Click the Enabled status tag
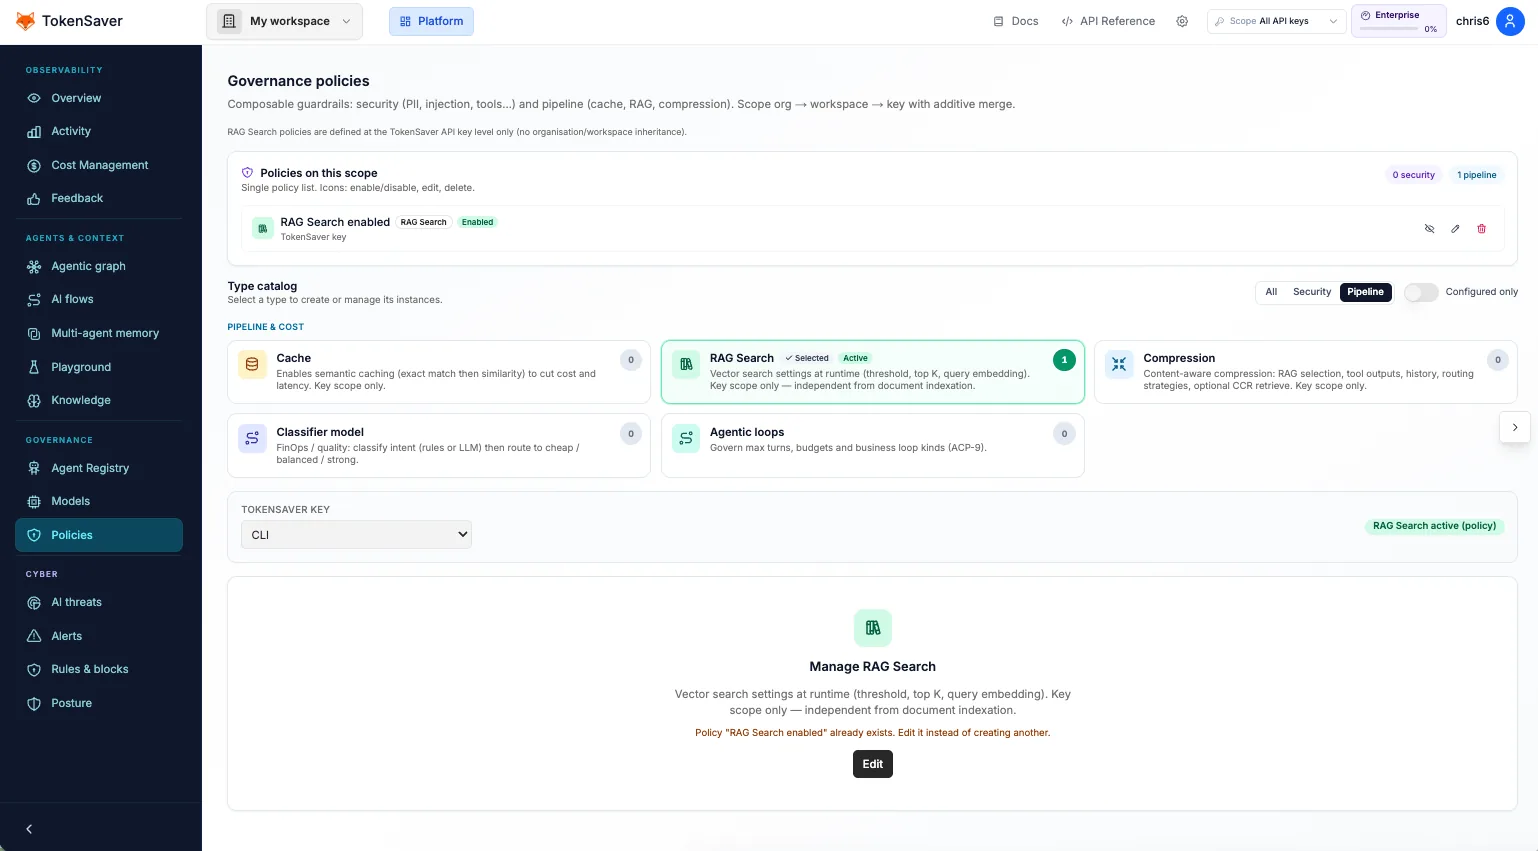Viewport: 1538px width, 851px height. point(477,222)
